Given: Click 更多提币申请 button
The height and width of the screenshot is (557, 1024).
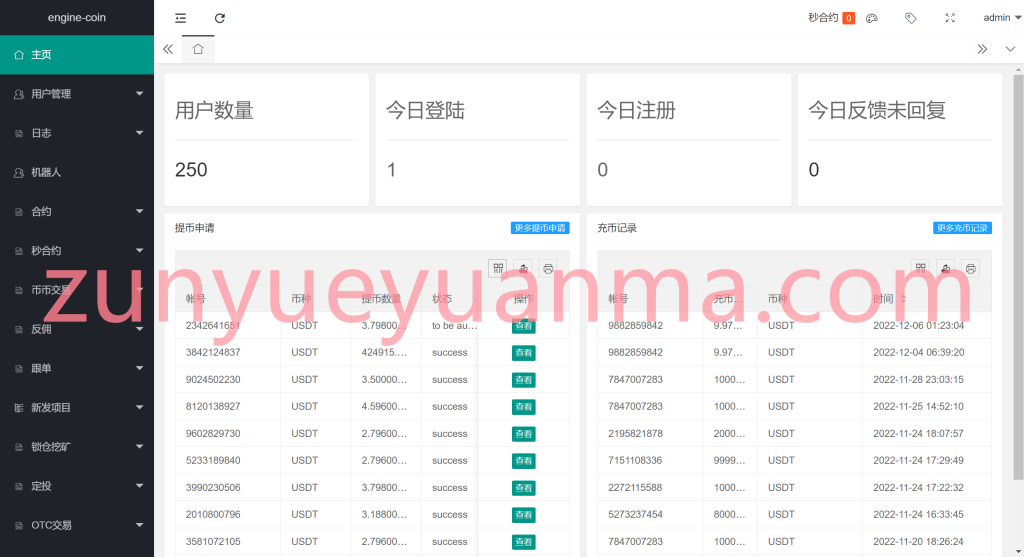Looking at the screenshot, I should 540,228.
